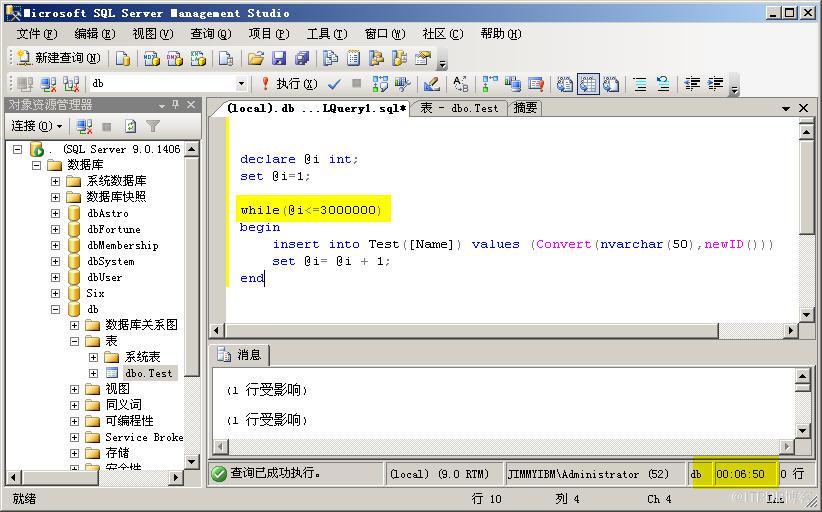Click the Decrease Indent icon
The width and height of the screenshot is (822, 512).
point(692,84)
